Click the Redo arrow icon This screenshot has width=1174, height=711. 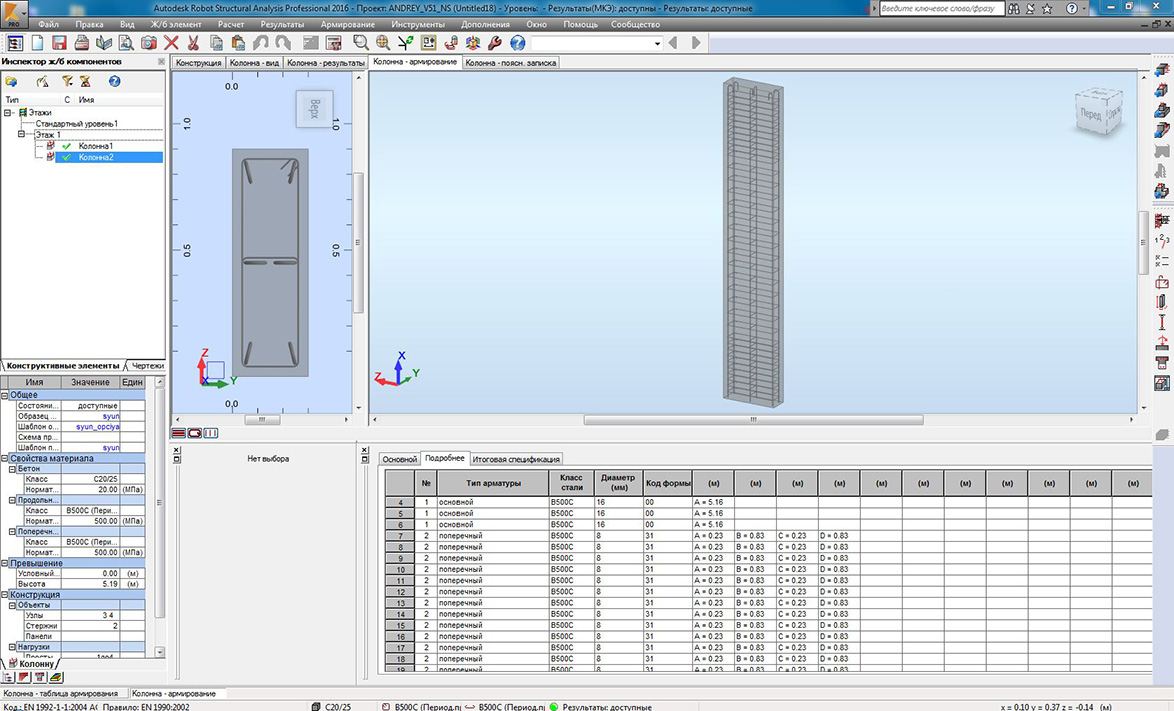pyautogui.click(x=283, y=43)
